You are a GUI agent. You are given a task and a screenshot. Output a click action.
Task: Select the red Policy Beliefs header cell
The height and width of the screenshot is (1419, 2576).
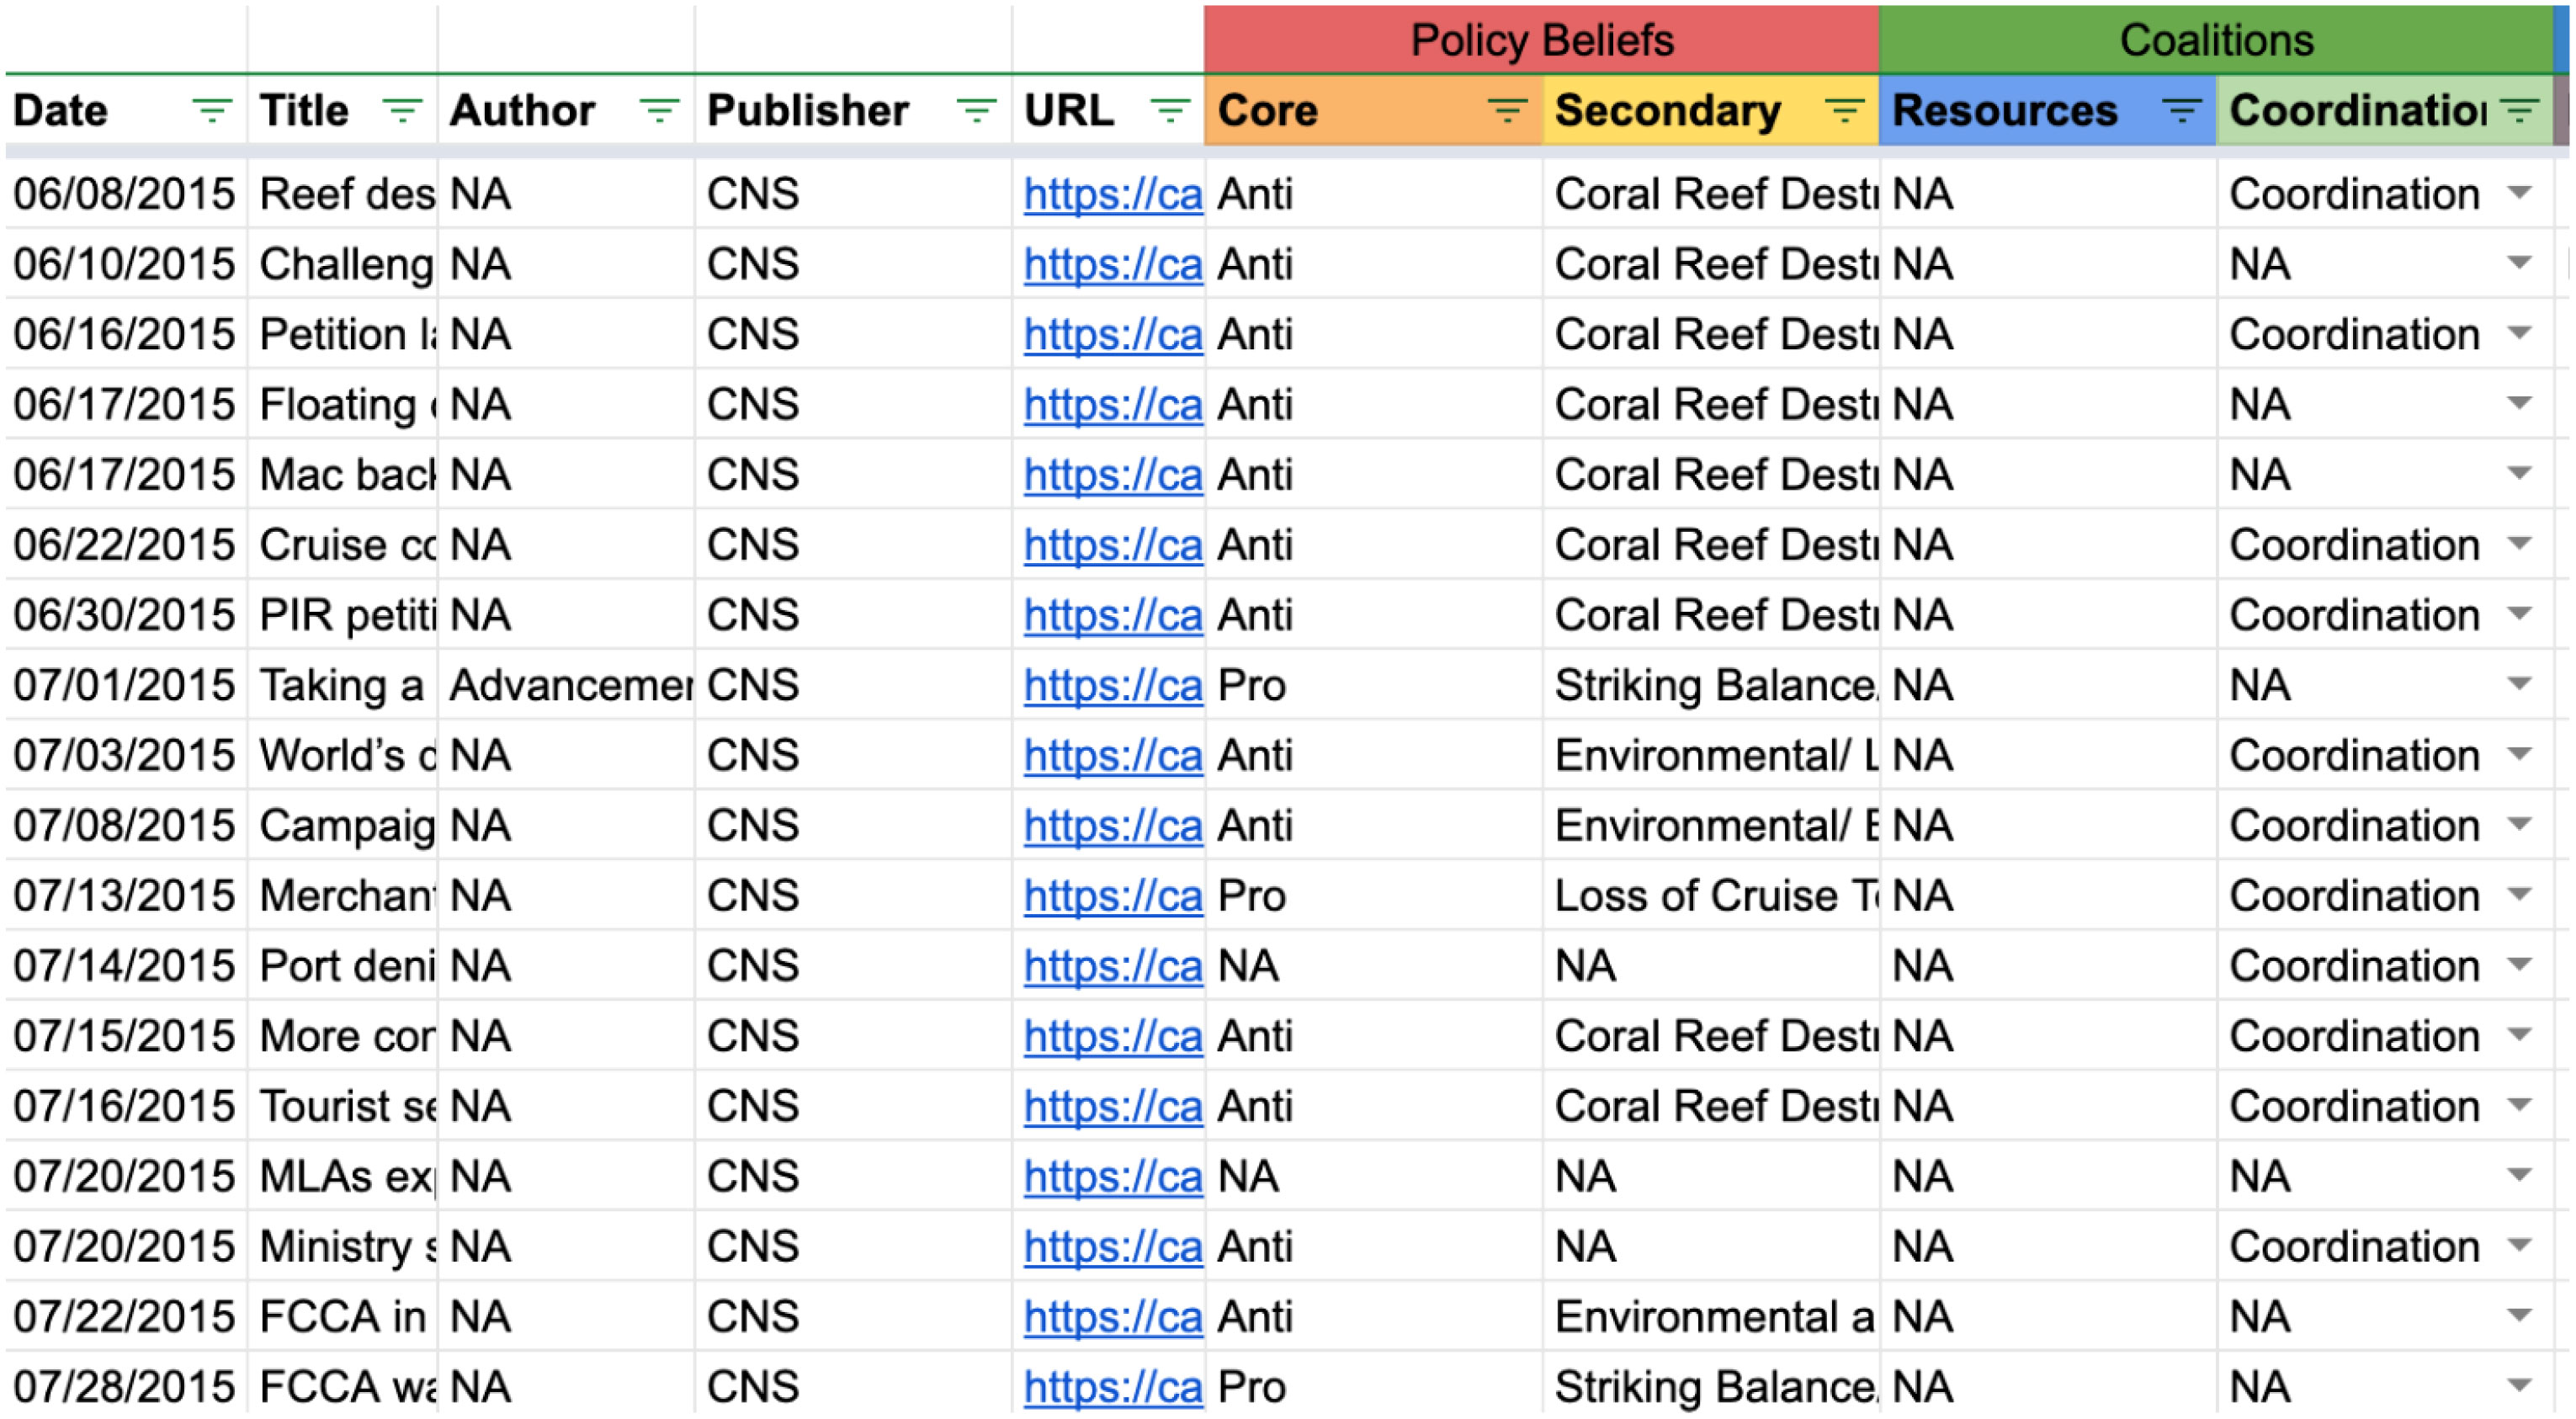[1541, 40]
